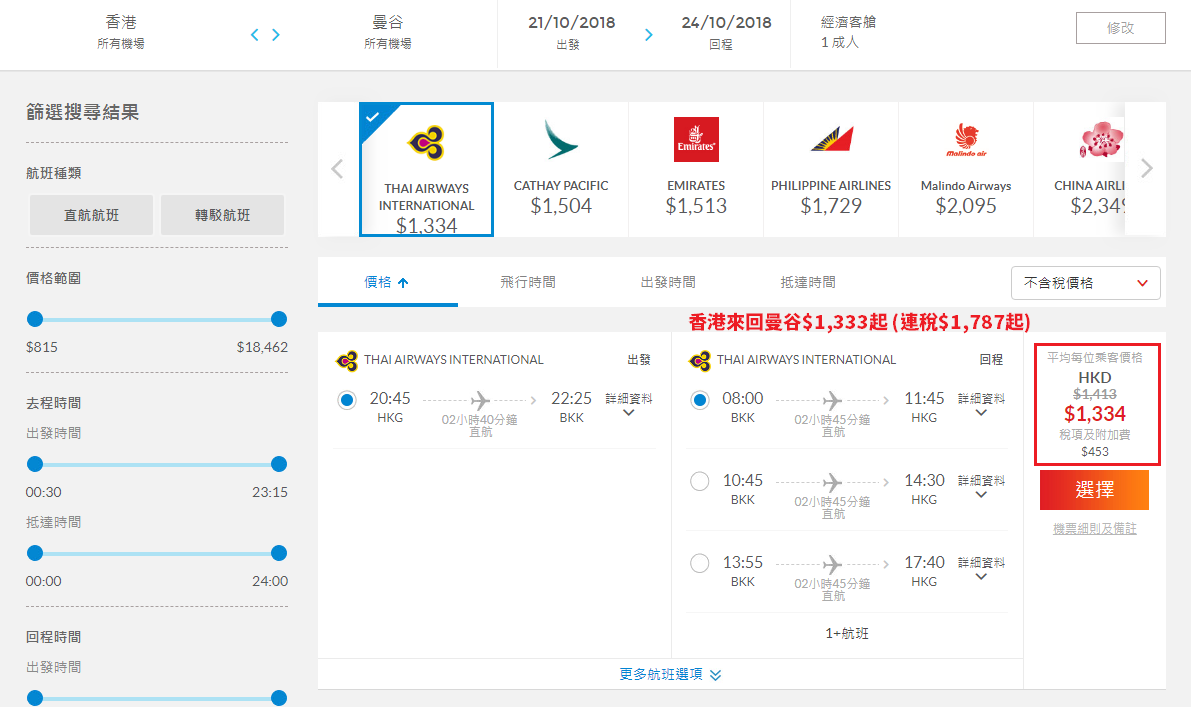
Task: Click the airplane icon on the 10:45 flight
Action: 832,481
